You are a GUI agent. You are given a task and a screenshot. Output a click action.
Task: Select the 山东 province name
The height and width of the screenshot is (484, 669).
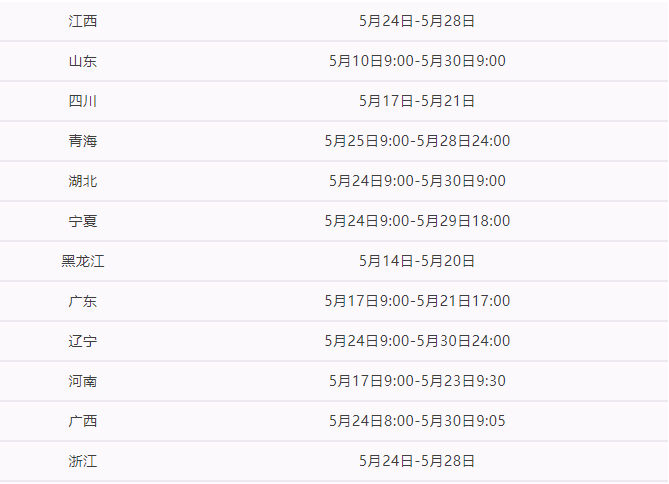tap(83, 61)
